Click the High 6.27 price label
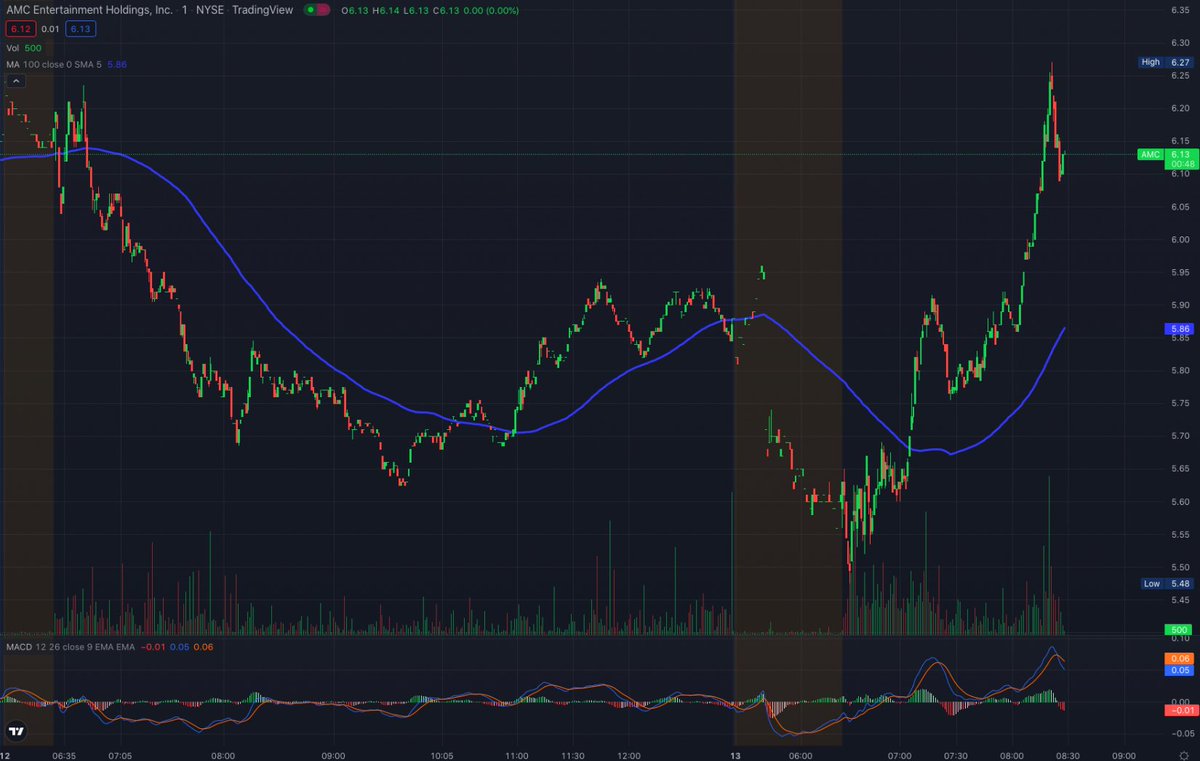The image size is (1200, 761). pos(1166,62)
